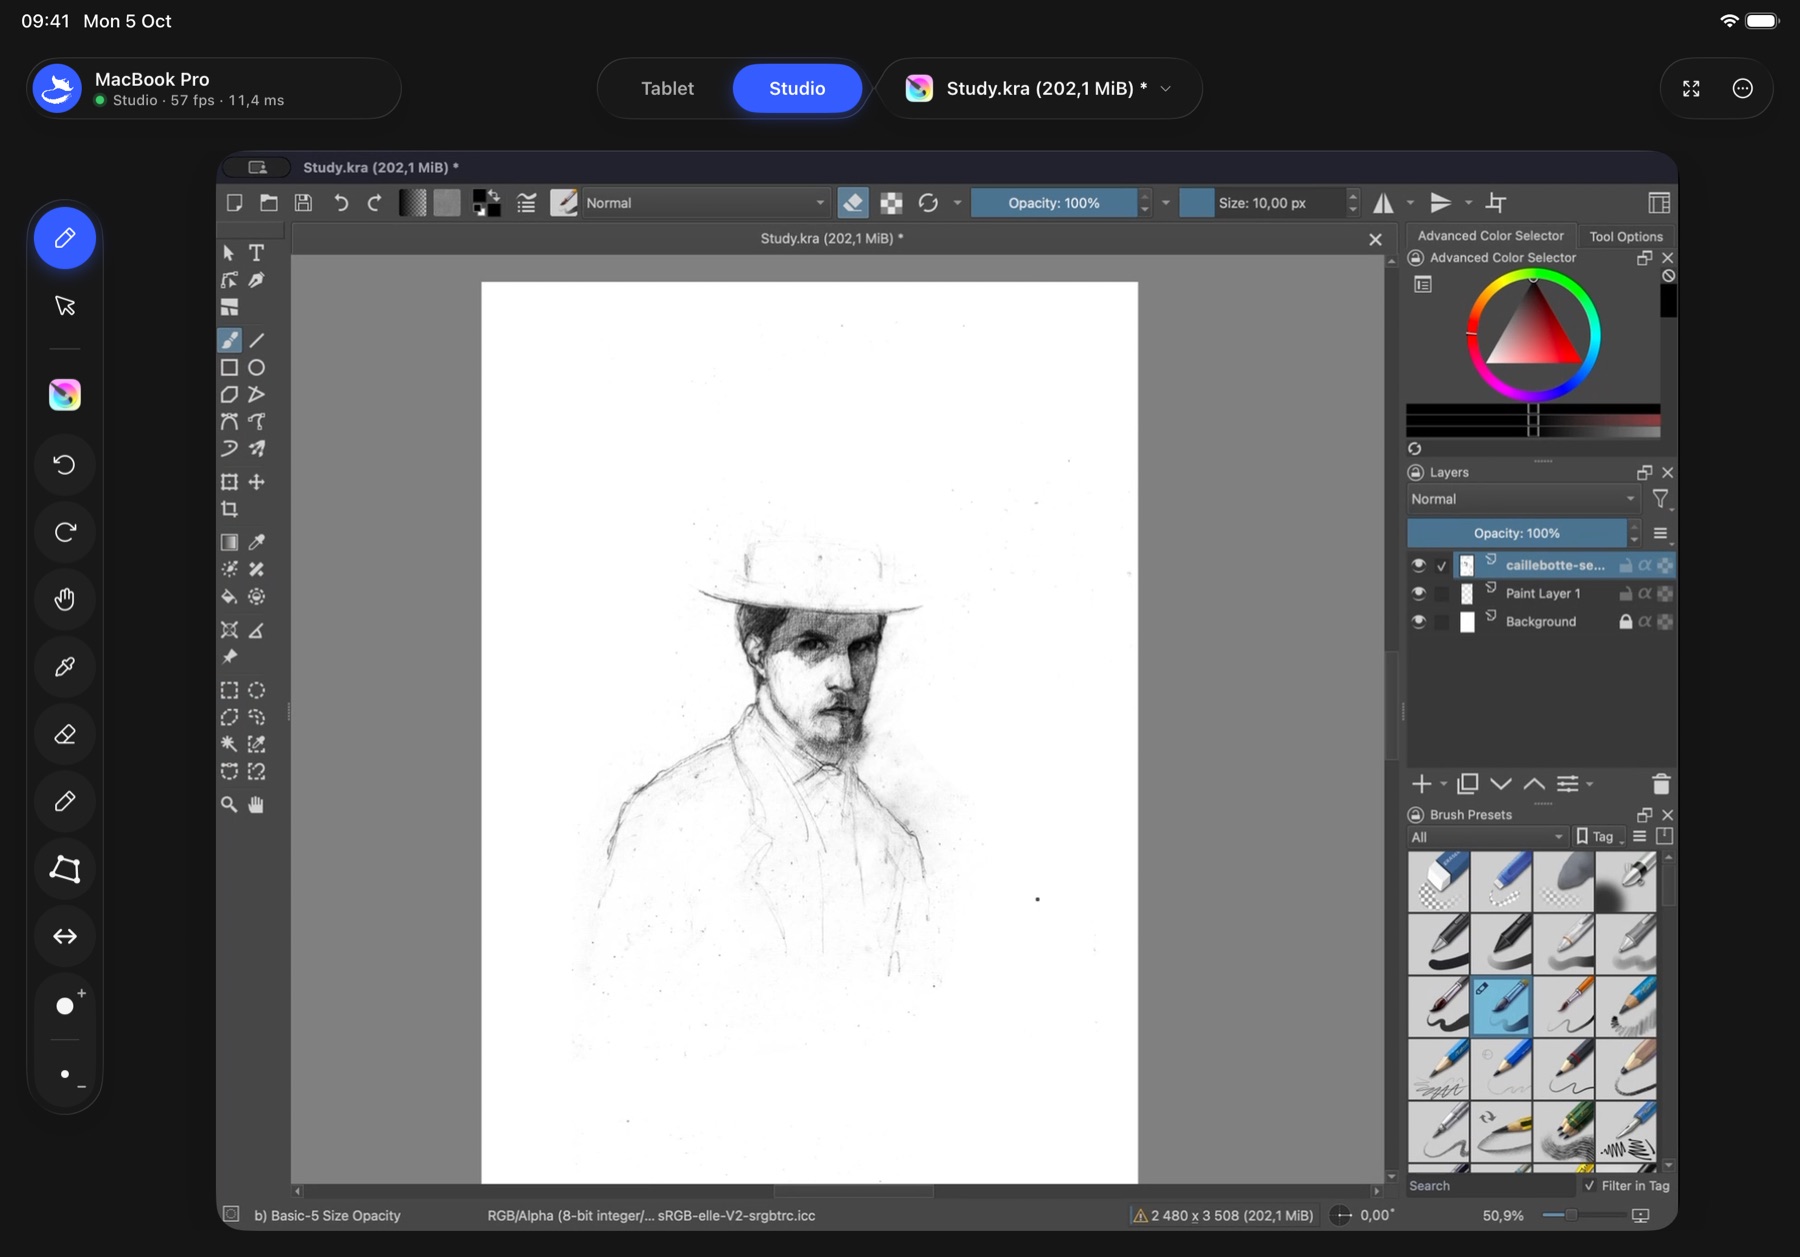Image resolution: width=1800 pixels, height=1257 pixels.
Task: Switch to the Studio mode tab
Action: pos(797,89)
